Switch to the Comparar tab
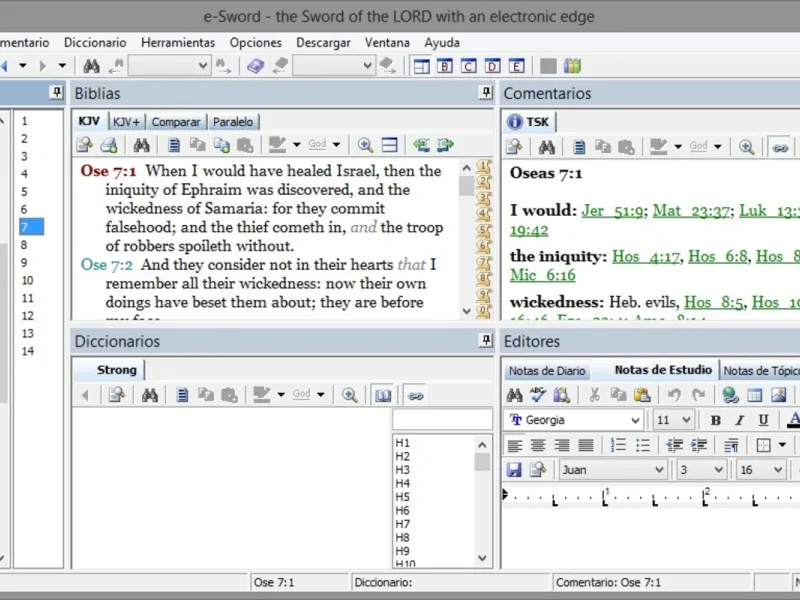The width and height of the screenshot is (800, 600). [x=176, y=122]
